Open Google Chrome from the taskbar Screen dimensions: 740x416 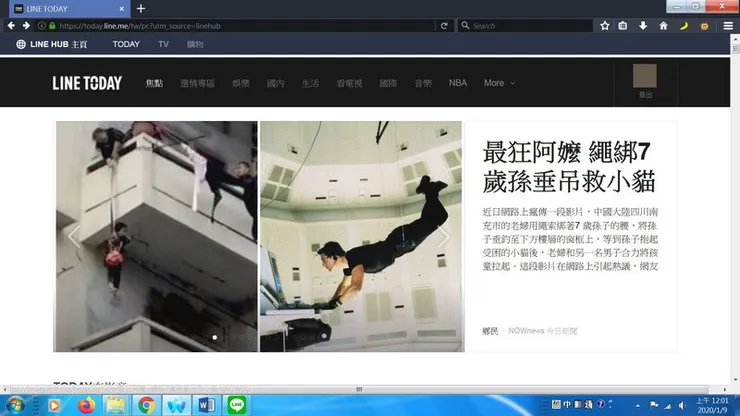147,405
